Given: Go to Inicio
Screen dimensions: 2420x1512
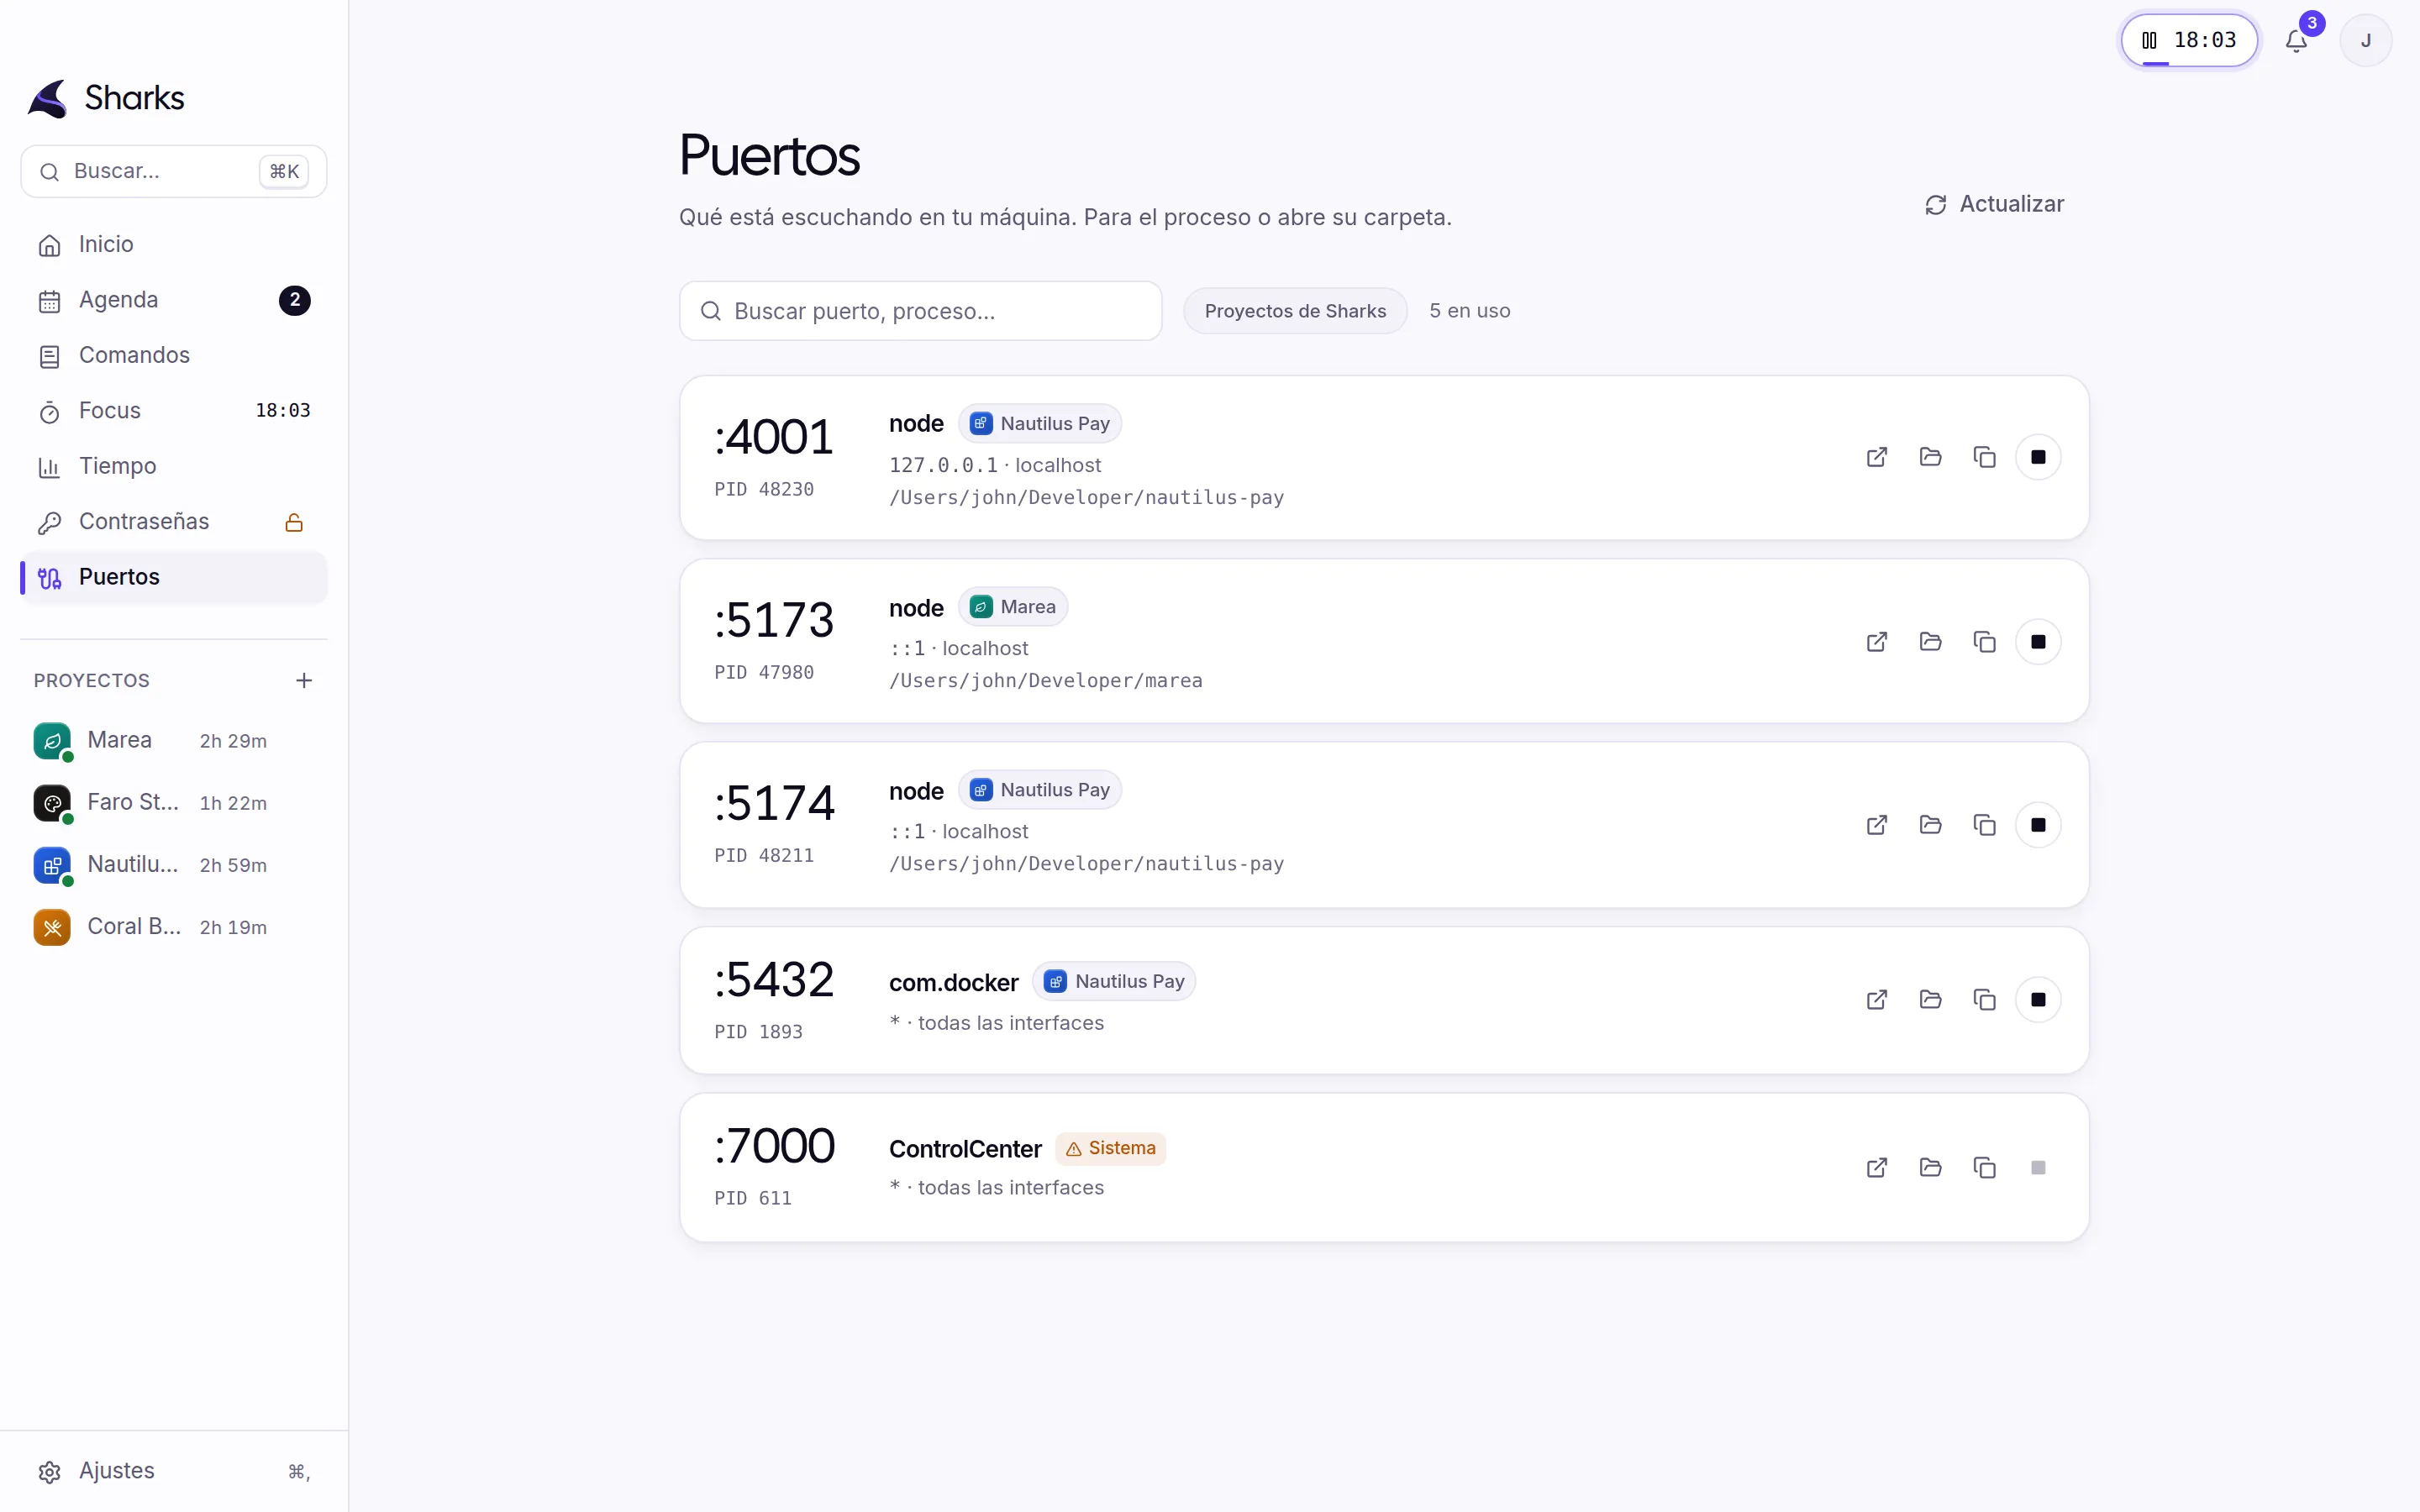Looking at the screenshot, I should (x=174, y=244).
